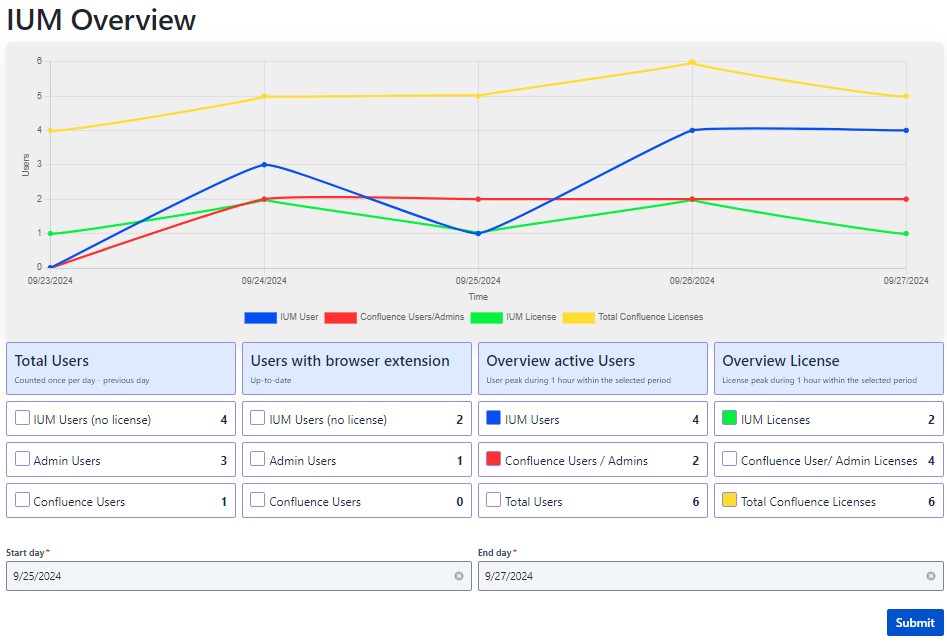
Task: Uncheck green IUM Licenses checkbox
Action: point(729,419)
